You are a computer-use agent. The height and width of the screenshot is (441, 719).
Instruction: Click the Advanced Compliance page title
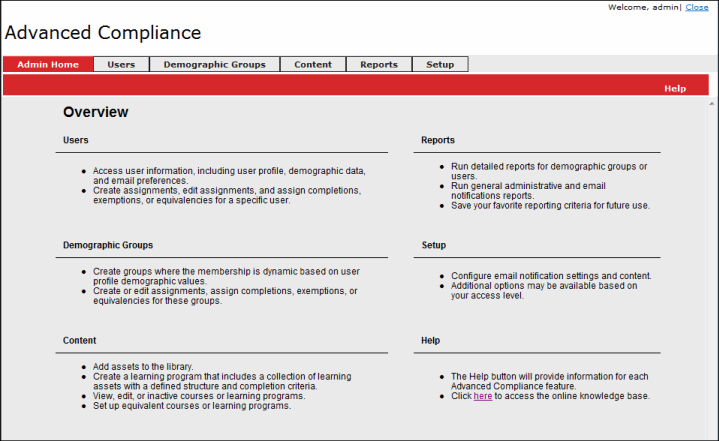[103, 33]
